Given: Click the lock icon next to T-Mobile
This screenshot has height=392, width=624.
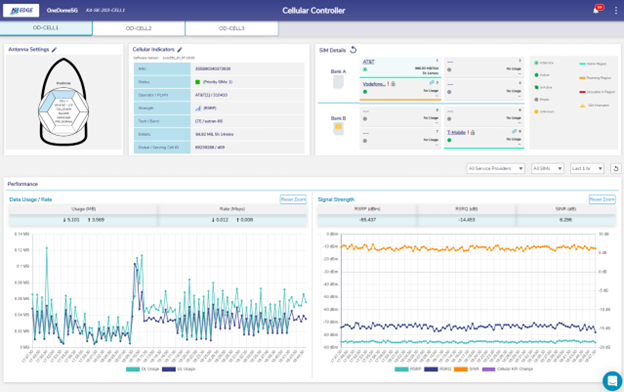Looking at the screenshot, I should pyautogui.click(x=473, y=133).
